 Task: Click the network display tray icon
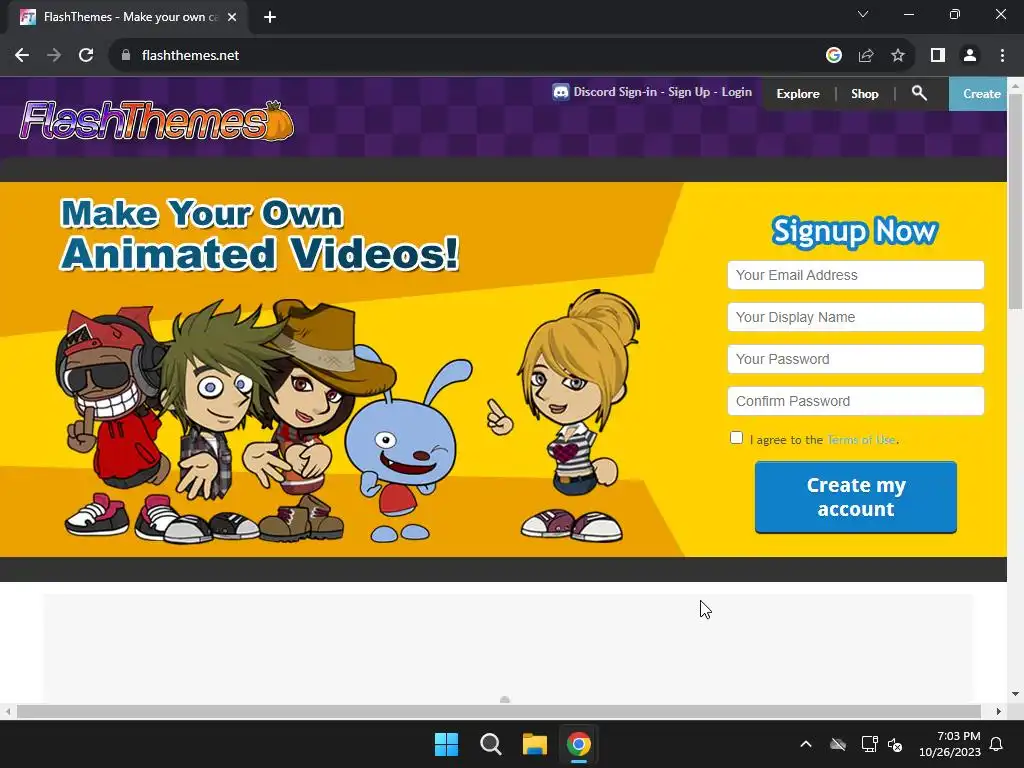click(869, 744)
